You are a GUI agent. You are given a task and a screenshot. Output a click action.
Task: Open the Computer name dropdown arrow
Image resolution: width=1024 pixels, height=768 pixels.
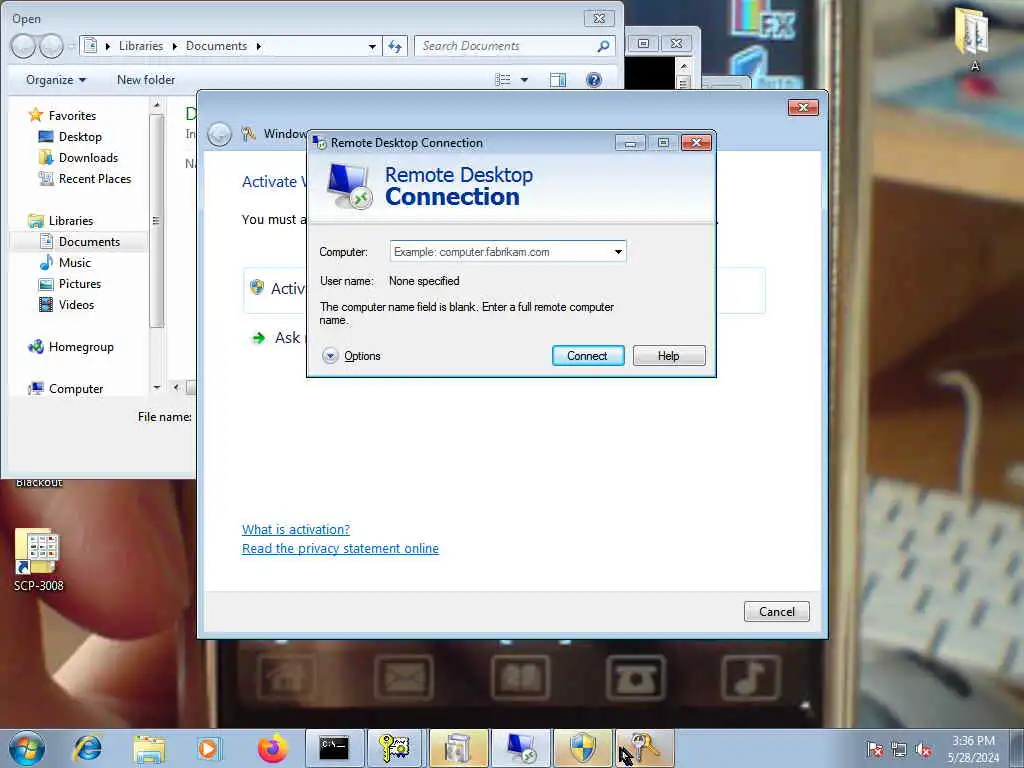tap(618, 252)
